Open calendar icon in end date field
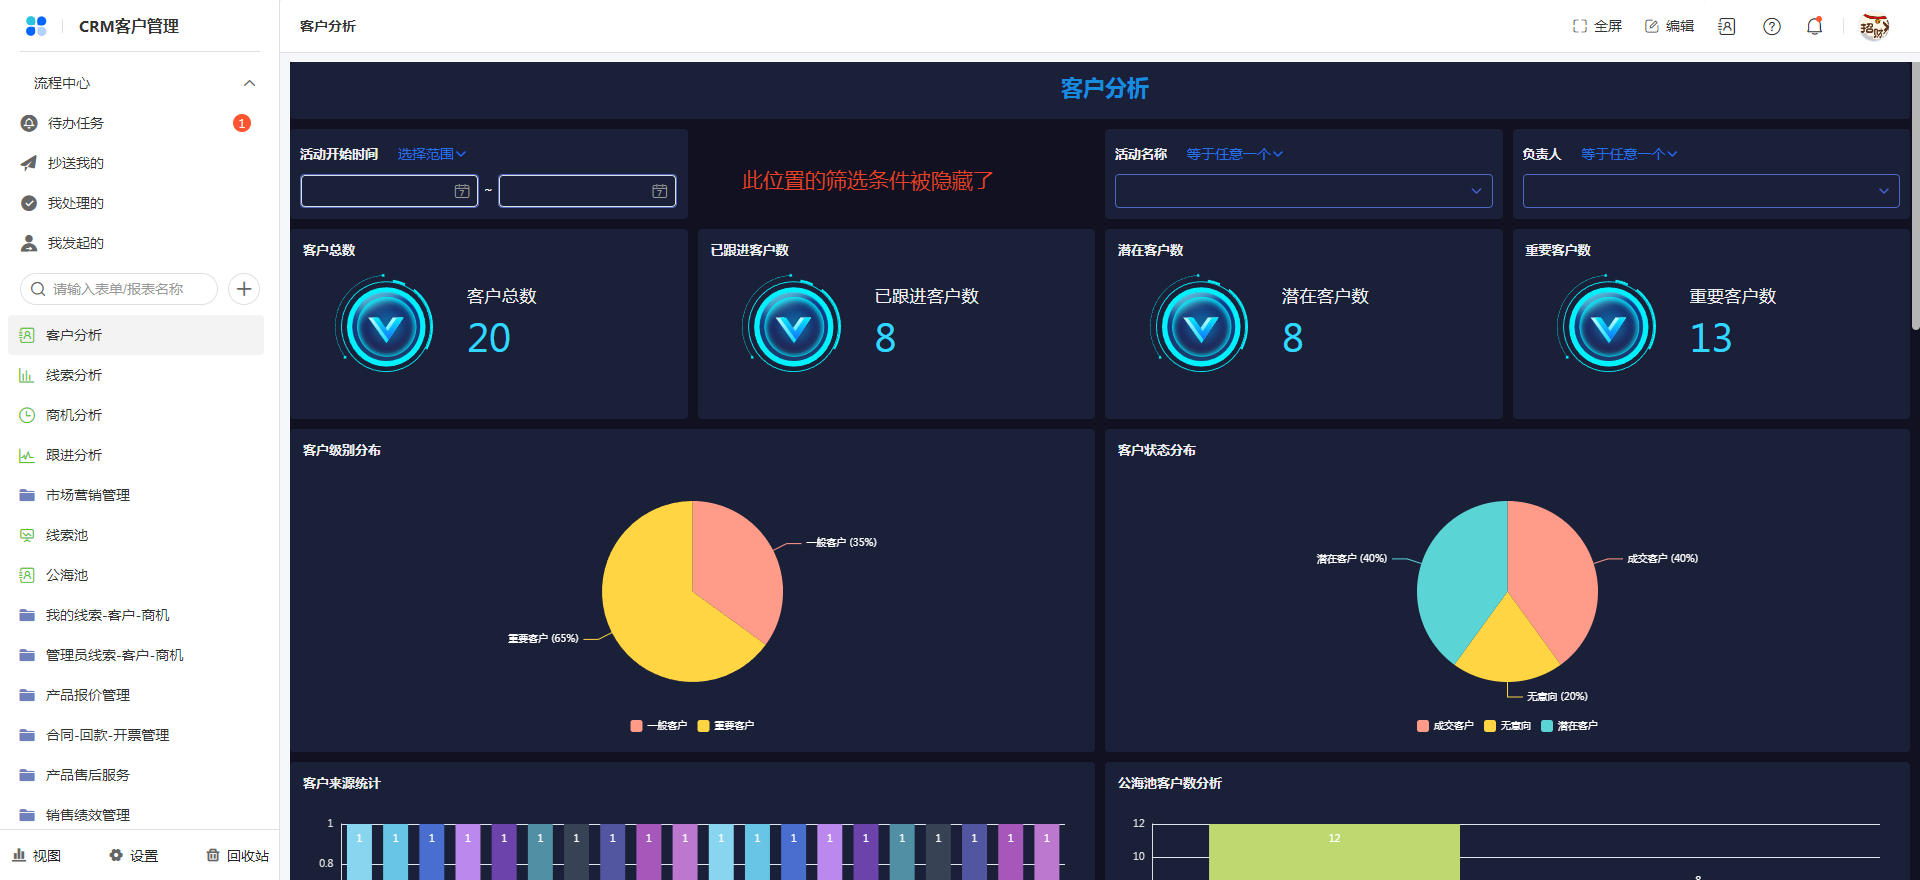This screenshot has height=880, width=1920. (660, 191)
